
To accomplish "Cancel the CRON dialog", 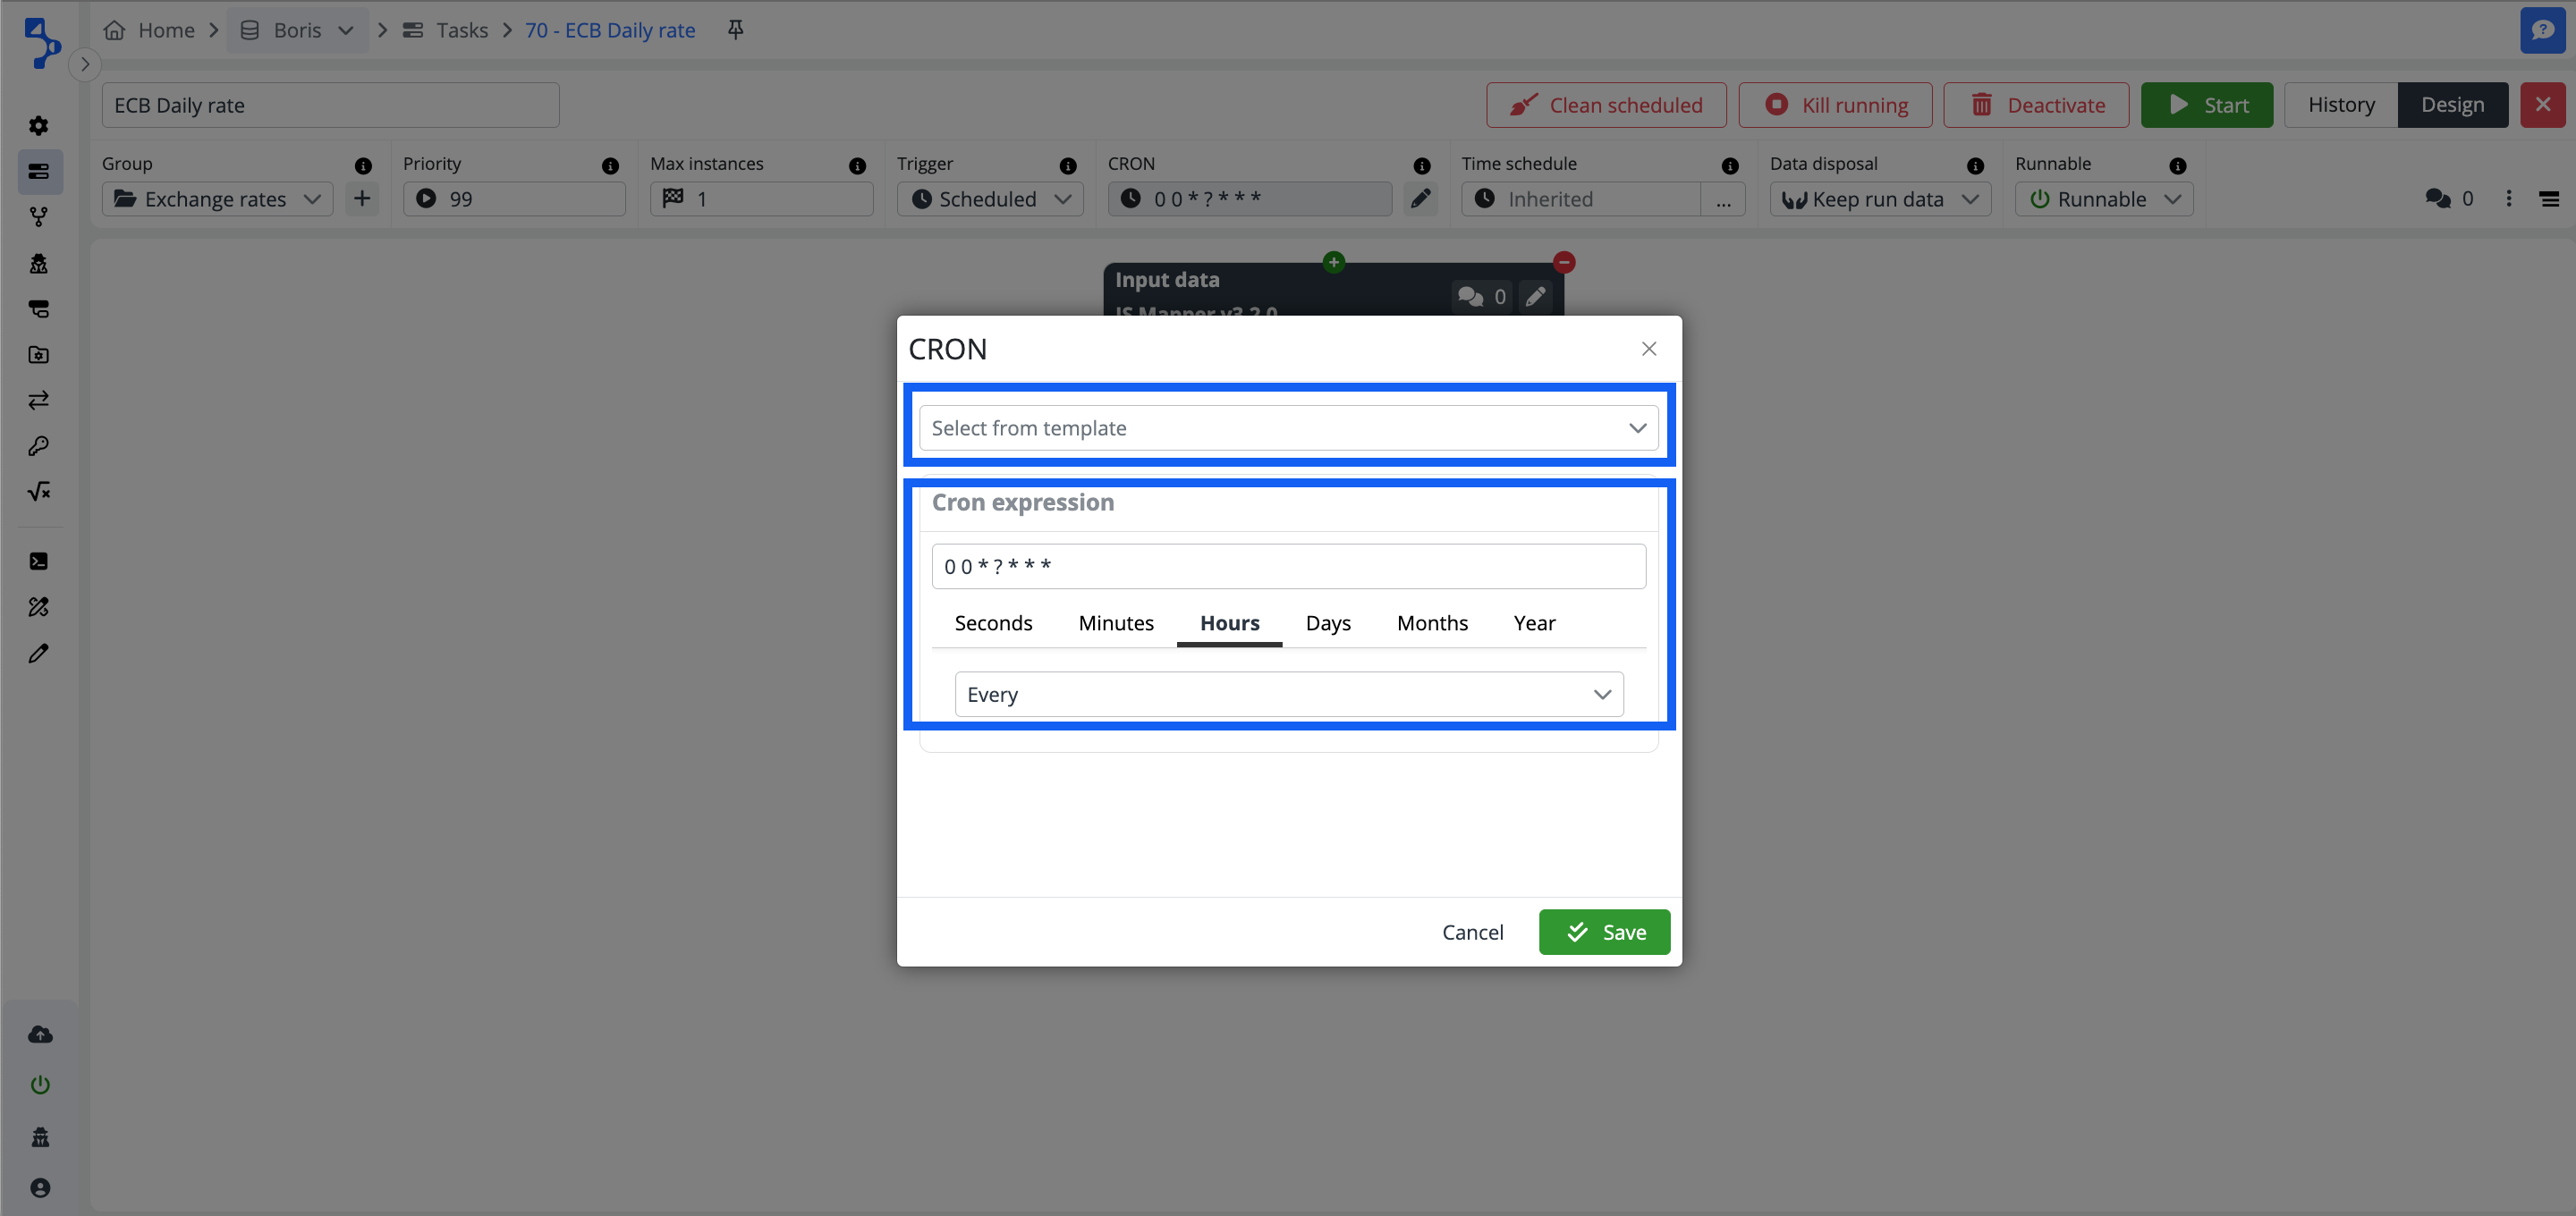I will 1472,932.
